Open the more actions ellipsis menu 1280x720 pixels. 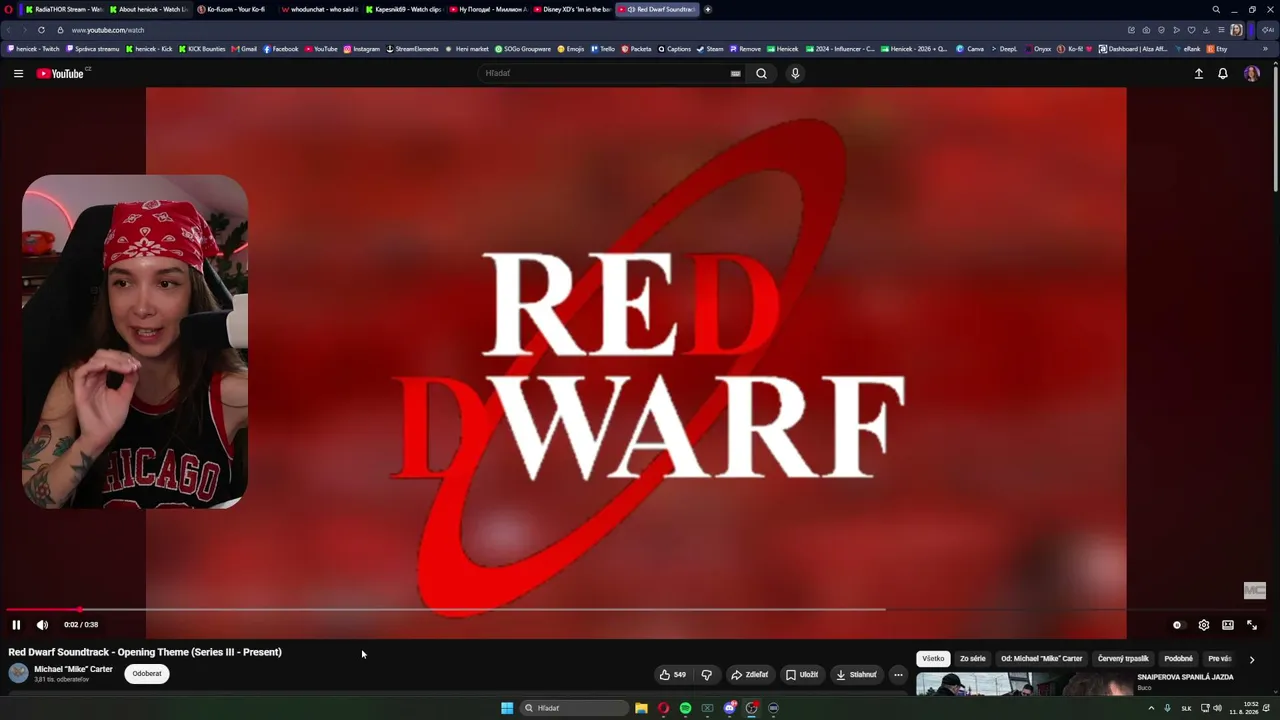coord(898,675)
